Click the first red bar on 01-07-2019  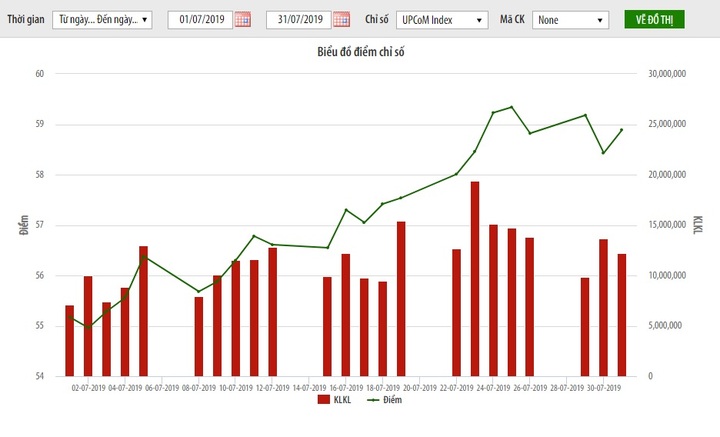pos(70,340)
